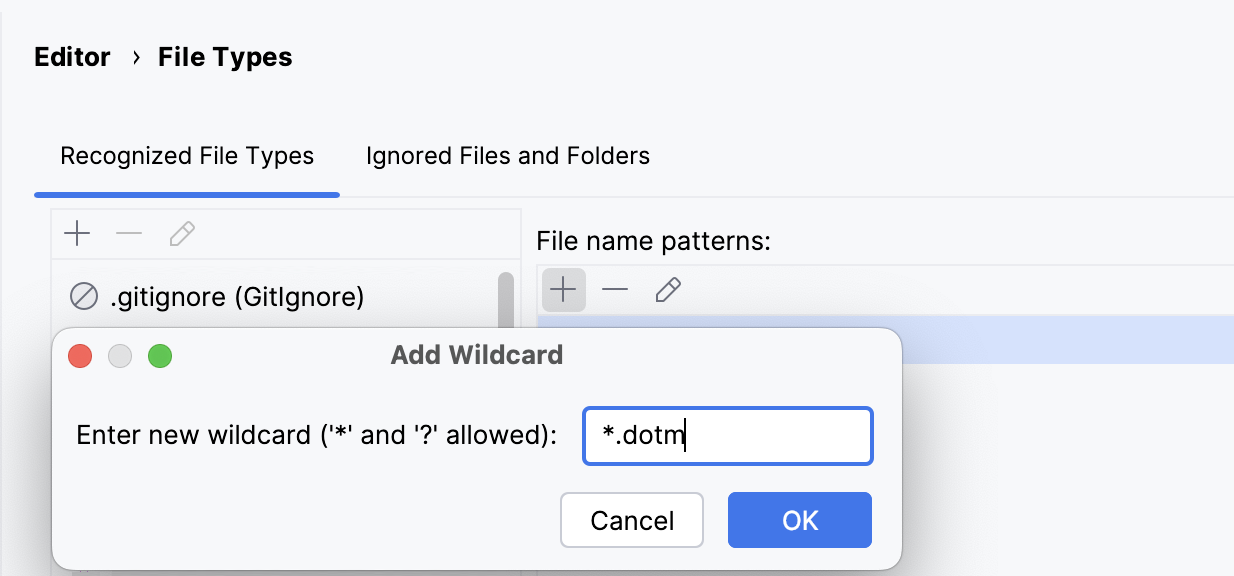The image size is (1234, 576).
Task: Click the File Types breadcrumb
Action: click(x=224, y=57)
